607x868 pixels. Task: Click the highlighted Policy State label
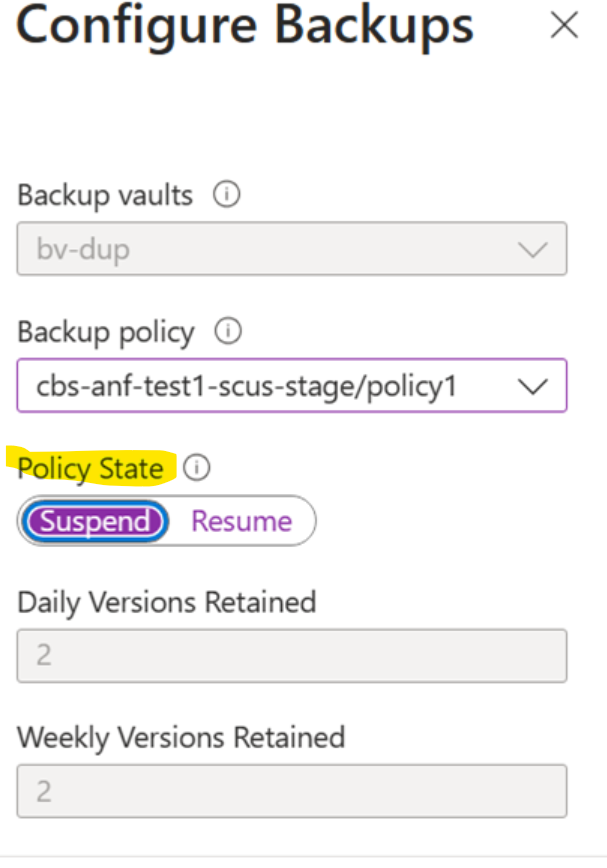91,467
